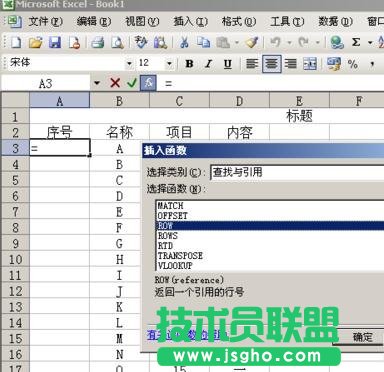Confirm entry with green checkmark
Image resolution: width=384 pixels, height=372 pixels.
132,83
